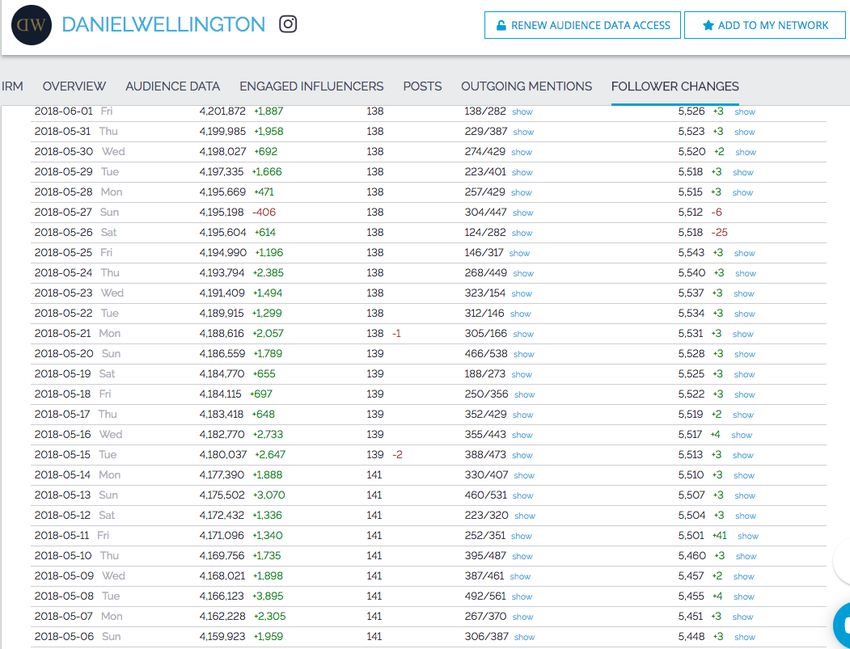Open show link next to 5,451
This screenshot has width=850, height=649.
[743, 617]
